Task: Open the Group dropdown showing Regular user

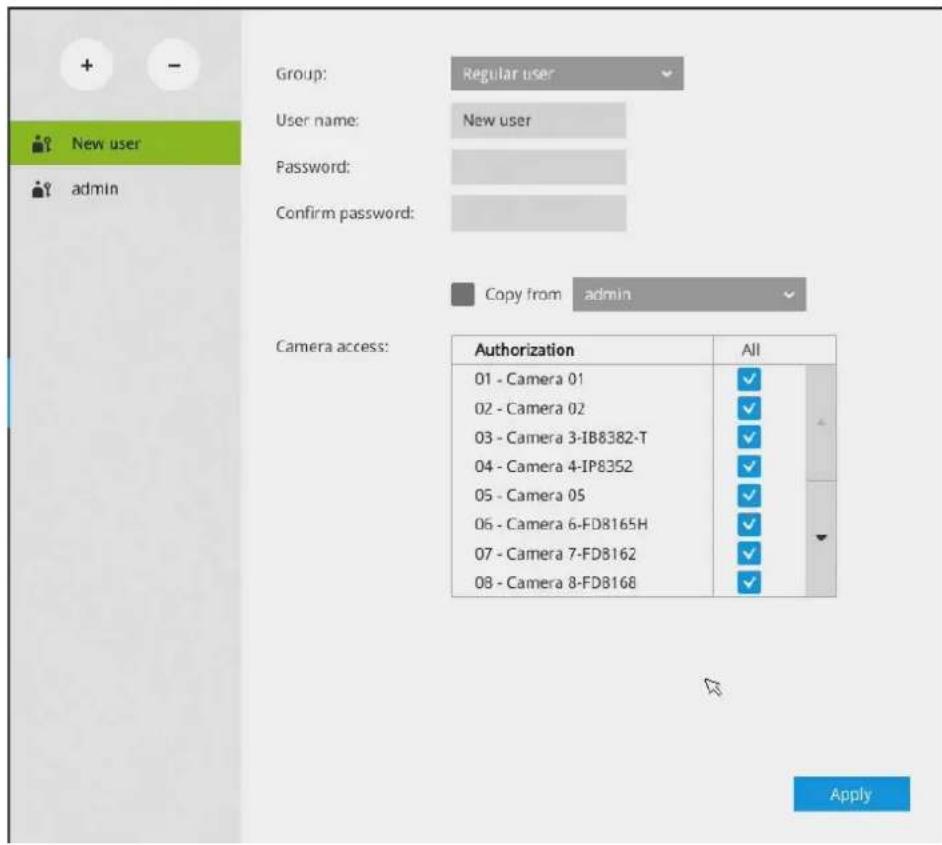Action: click(x=567, y=74)
